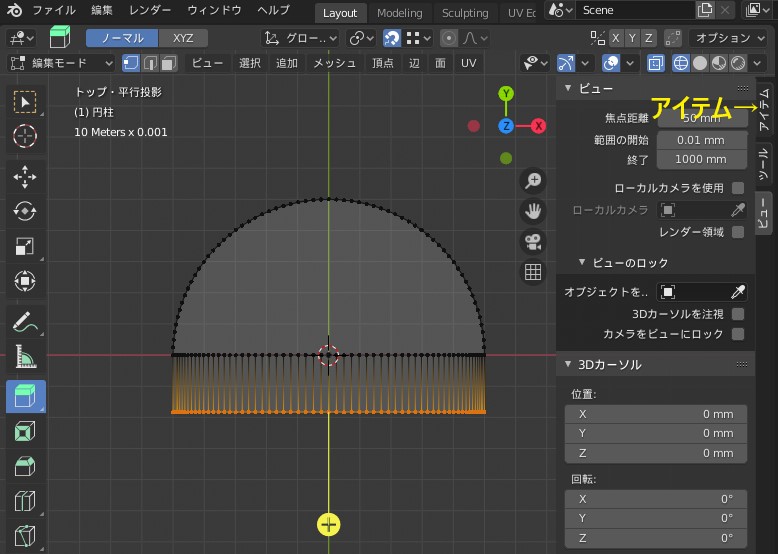Click the viewport zoom magnifier icon
778x554 pixels.
pos(533,181)
